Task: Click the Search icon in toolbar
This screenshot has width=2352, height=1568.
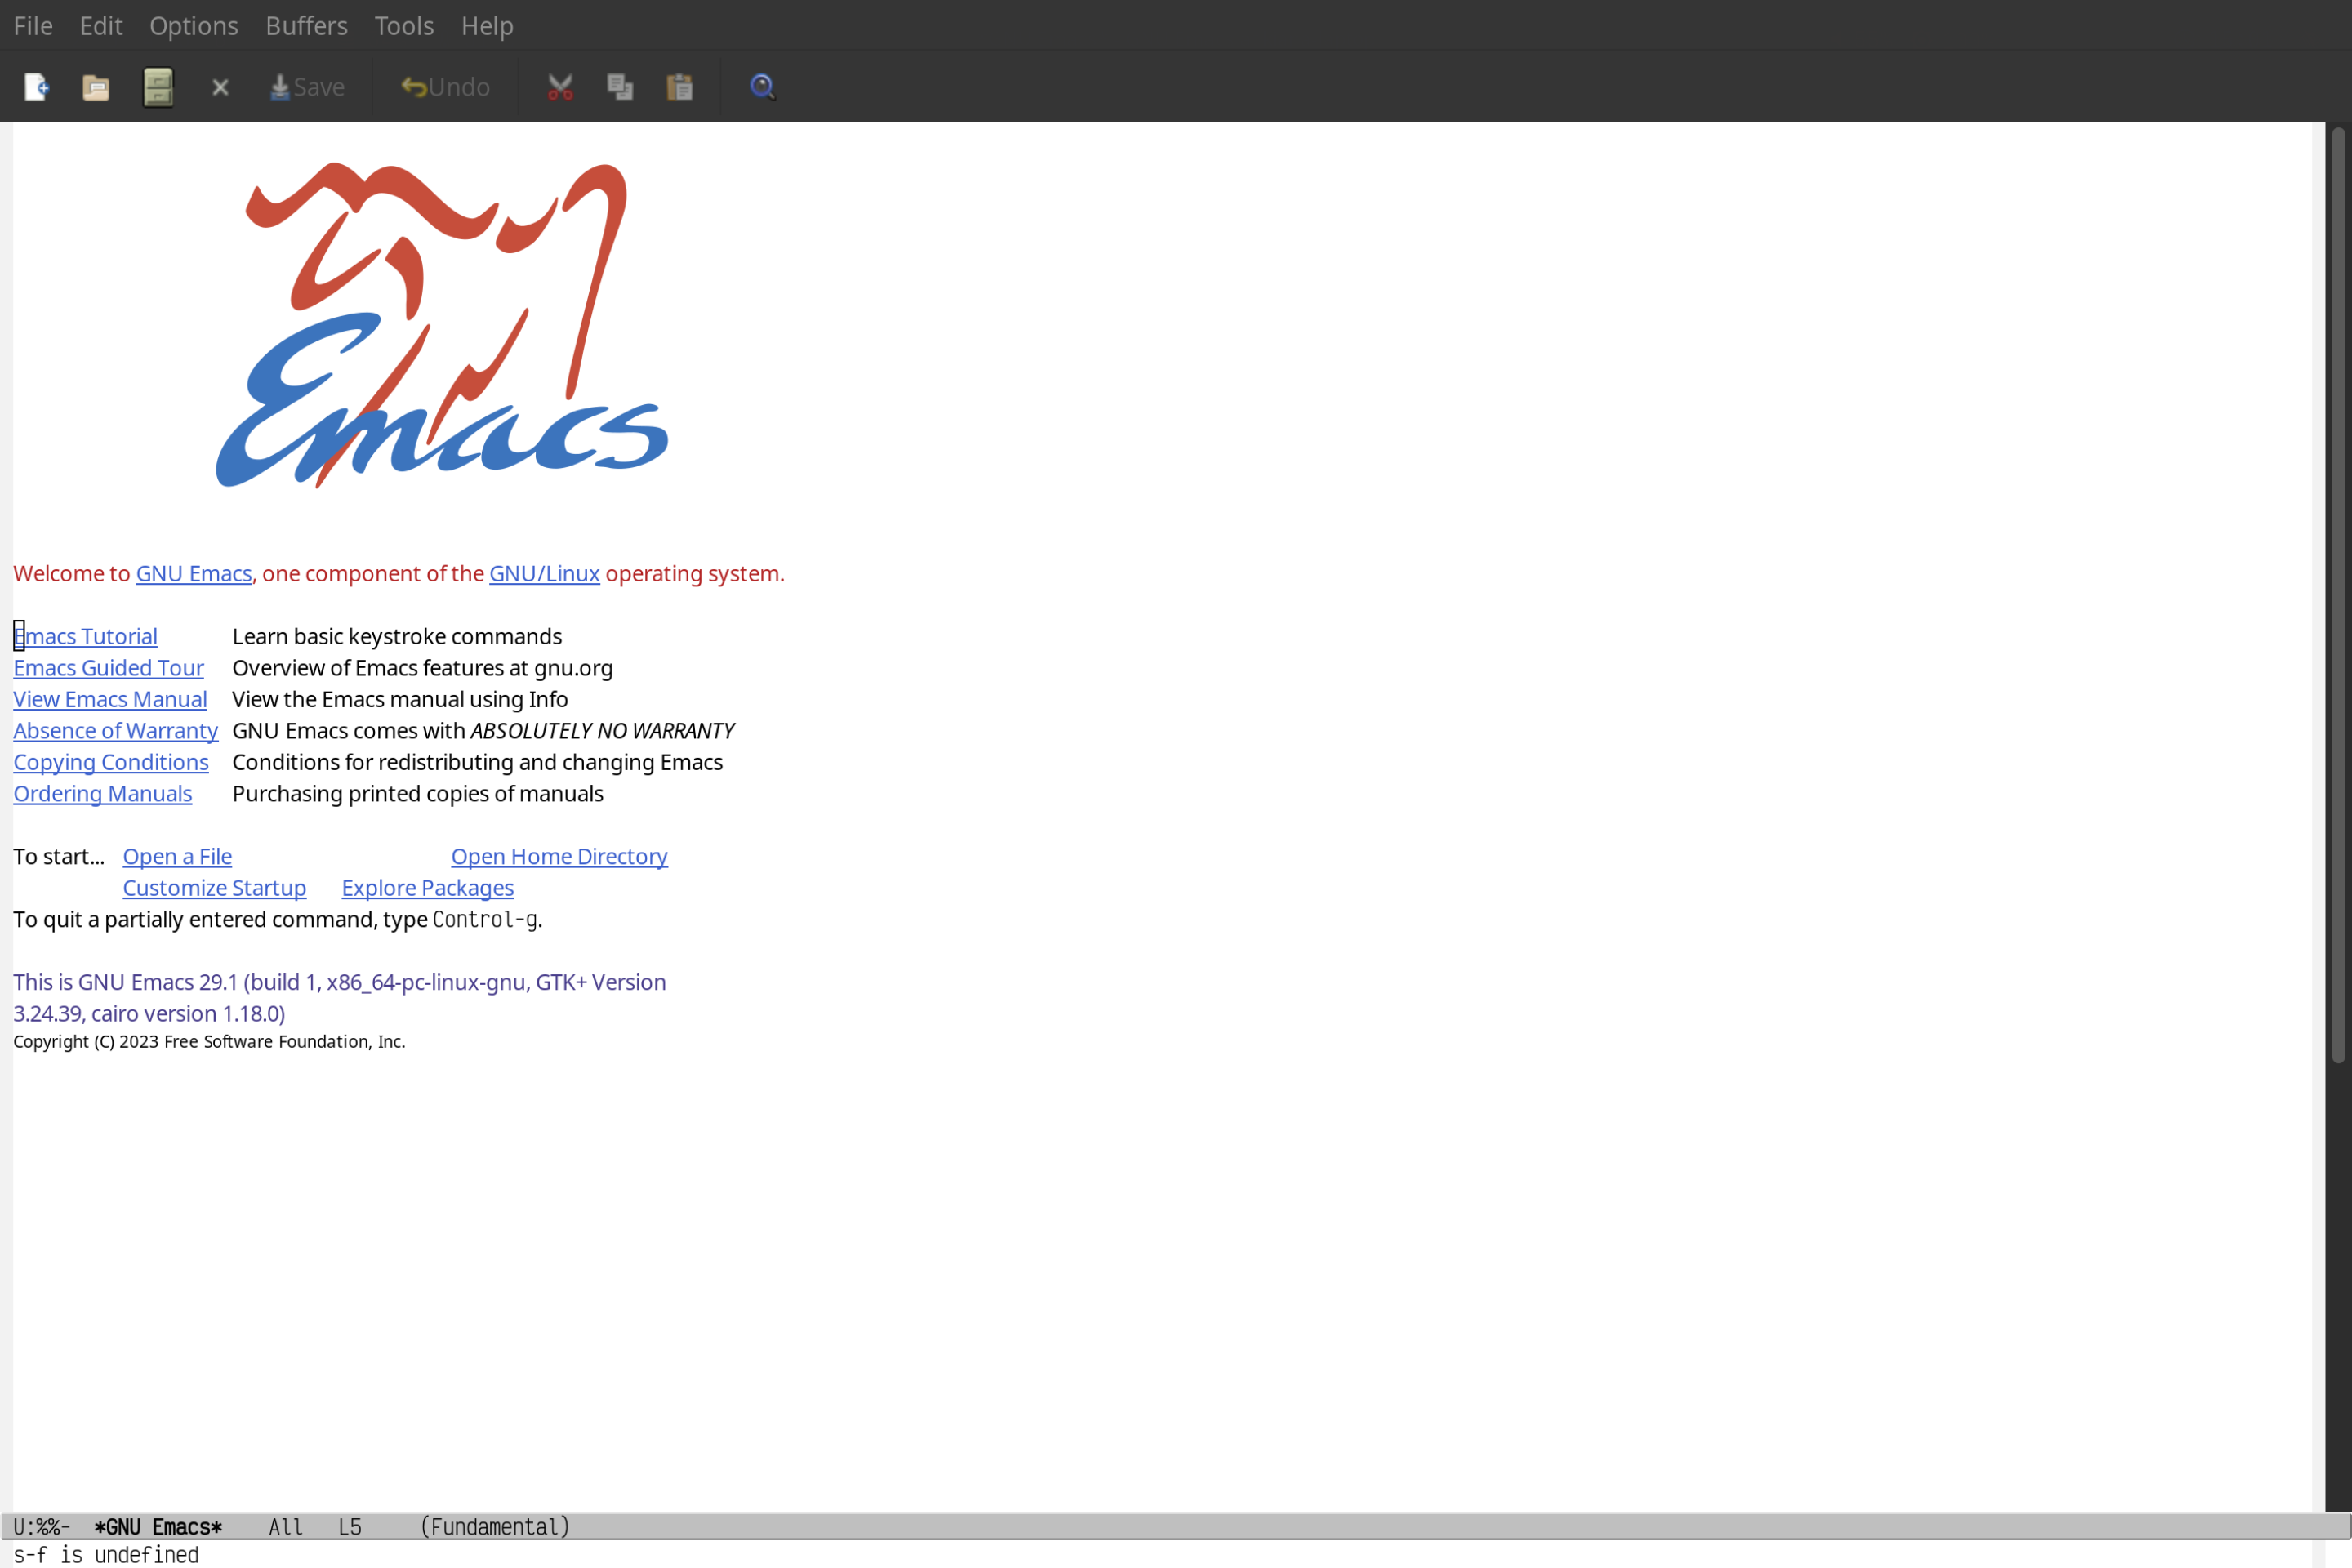Action: (x=761, y=86)
